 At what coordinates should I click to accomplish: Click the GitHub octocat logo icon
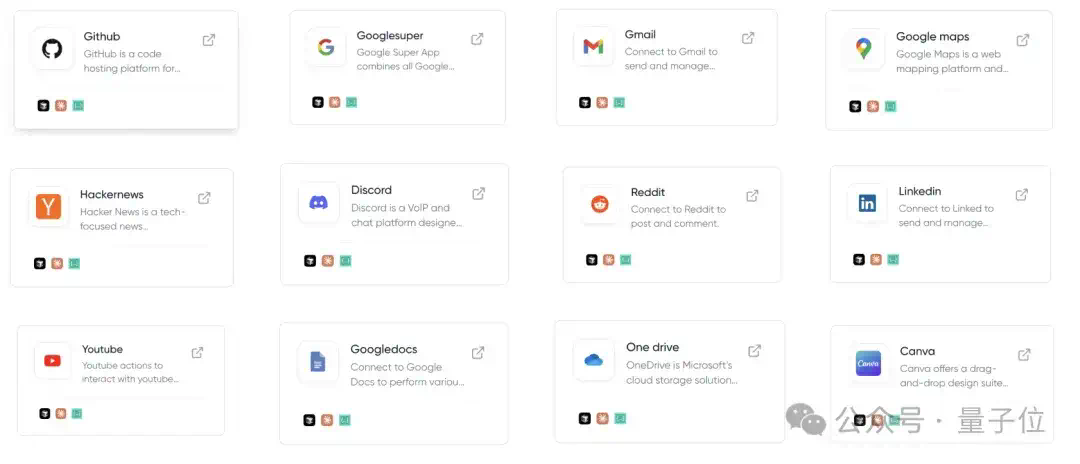(x=52, y=49)
